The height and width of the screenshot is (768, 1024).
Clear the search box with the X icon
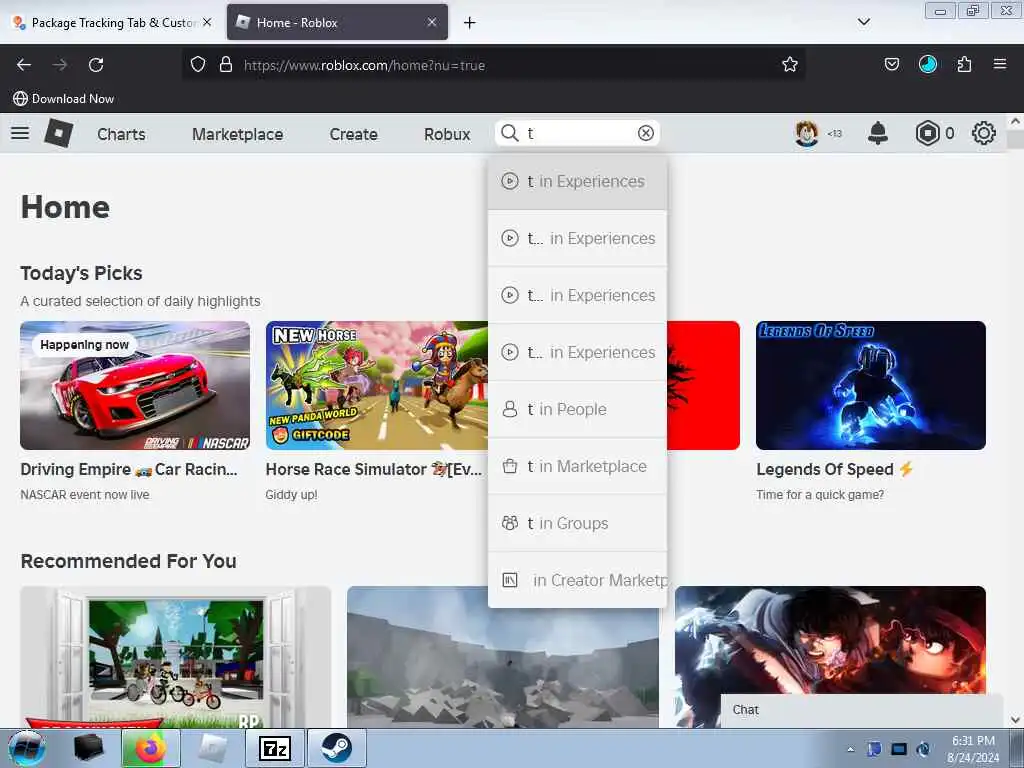(645, 133)
